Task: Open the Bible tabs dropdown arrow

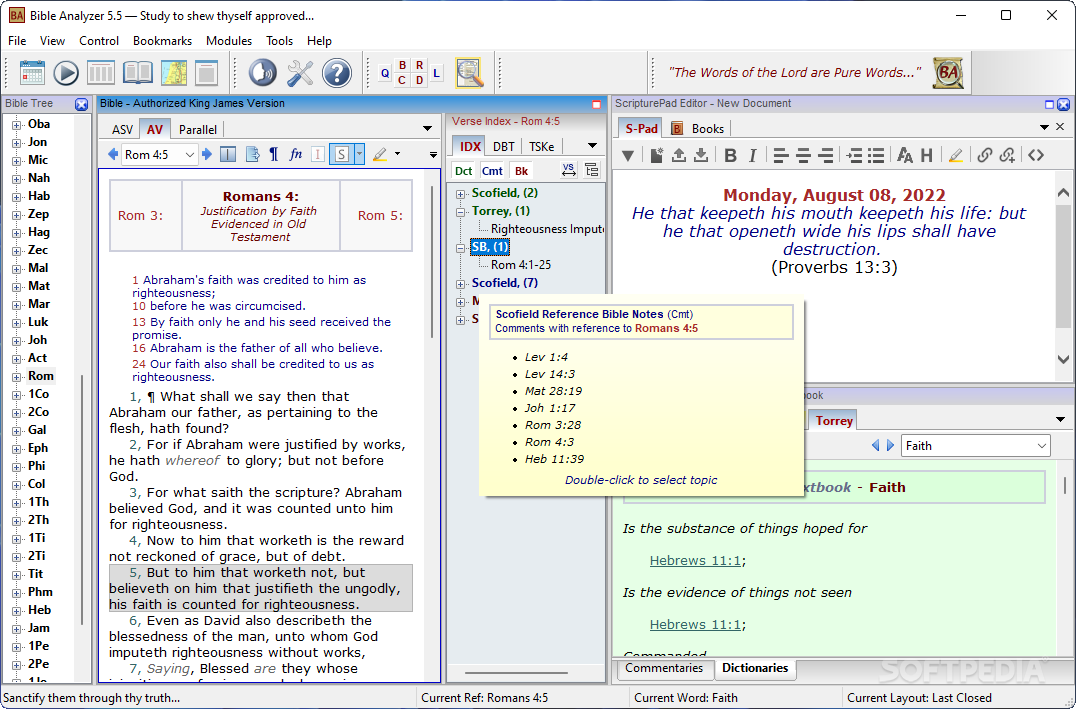Action: [427, 128]
